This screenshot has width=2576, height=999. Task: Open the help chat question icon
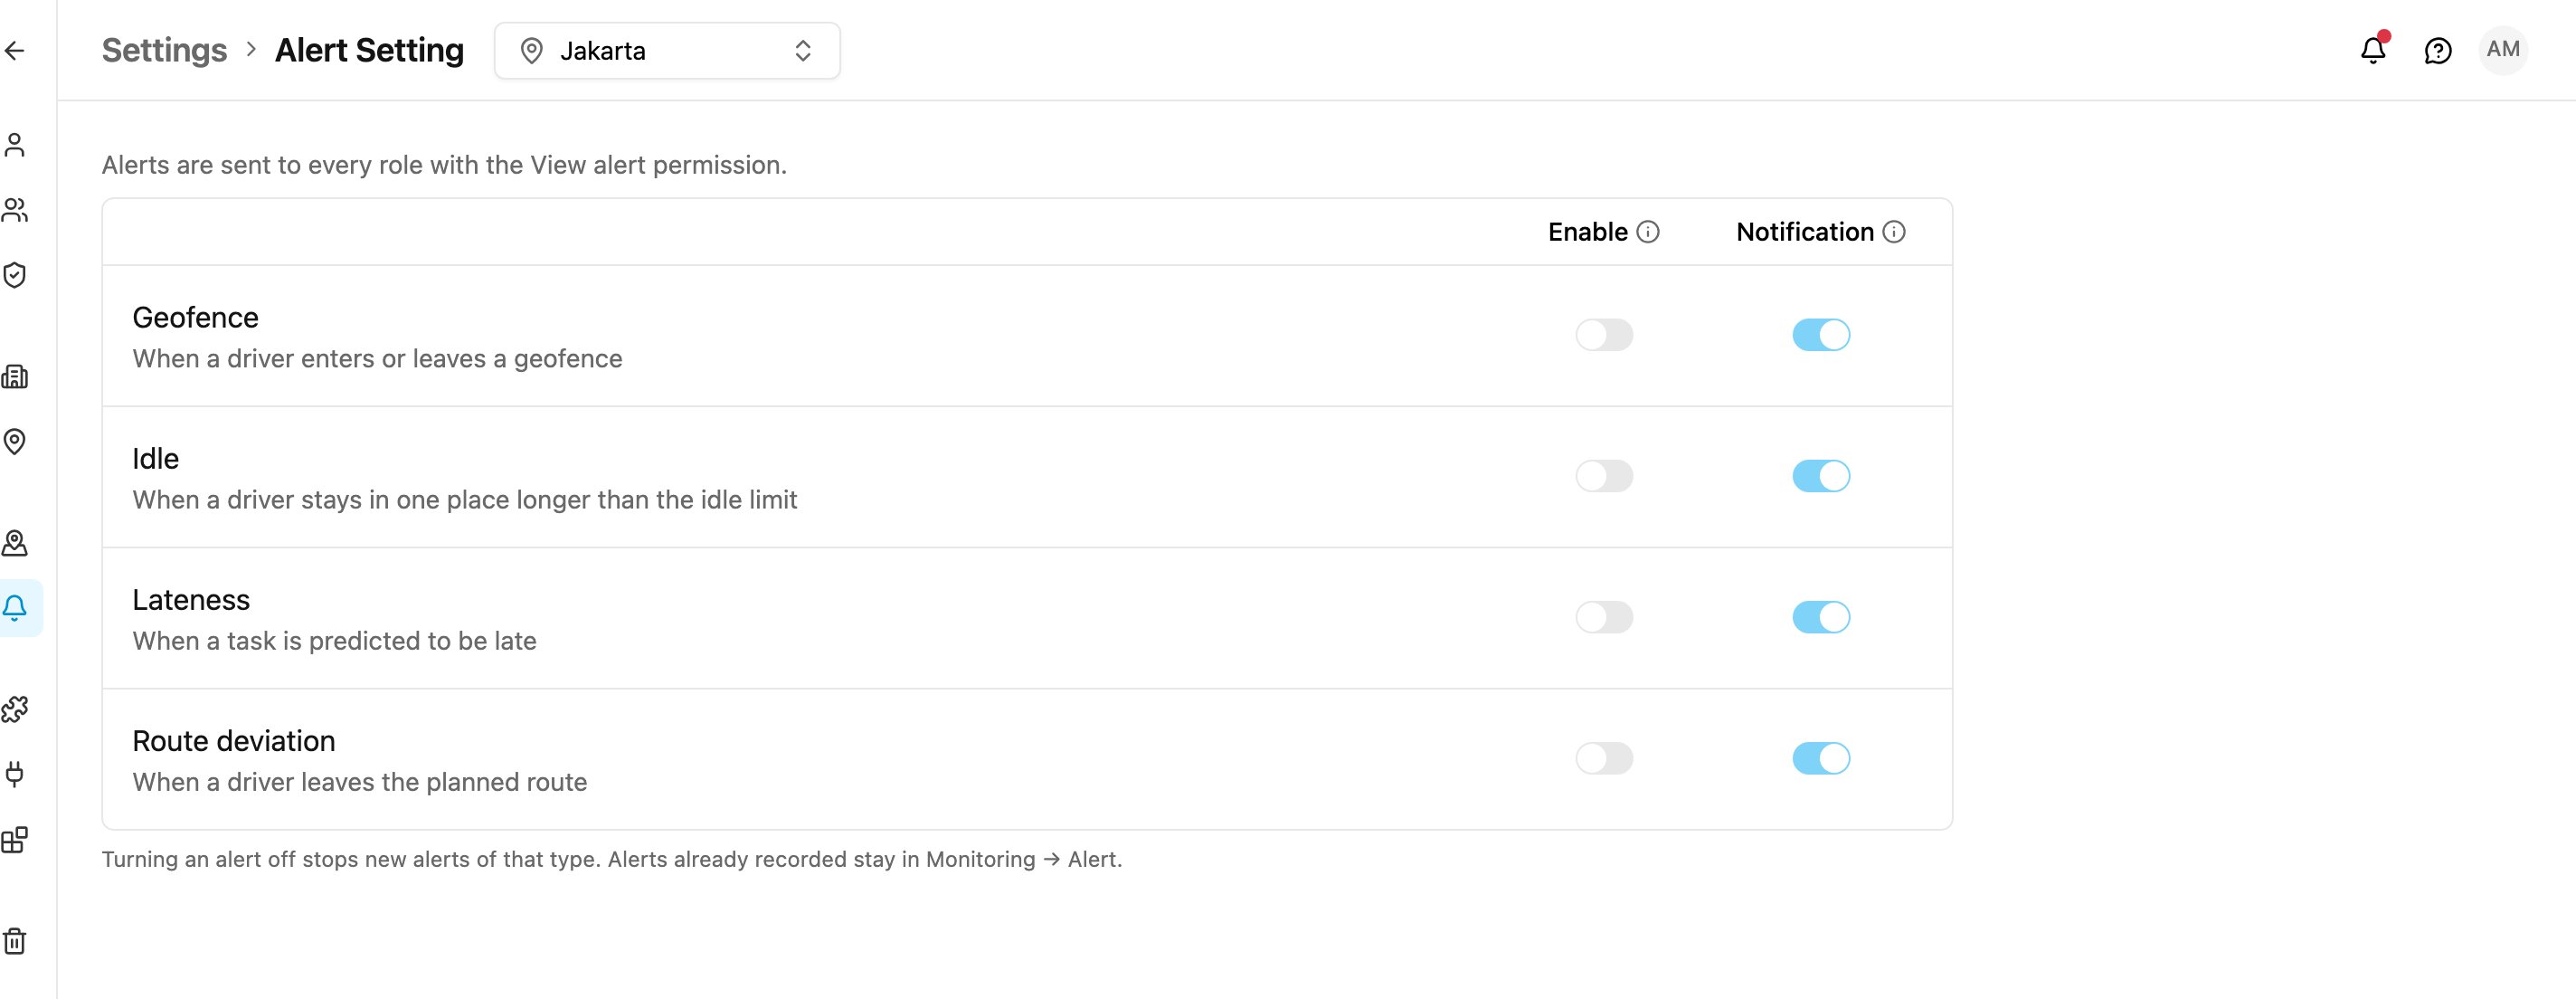pos(2438,50)
